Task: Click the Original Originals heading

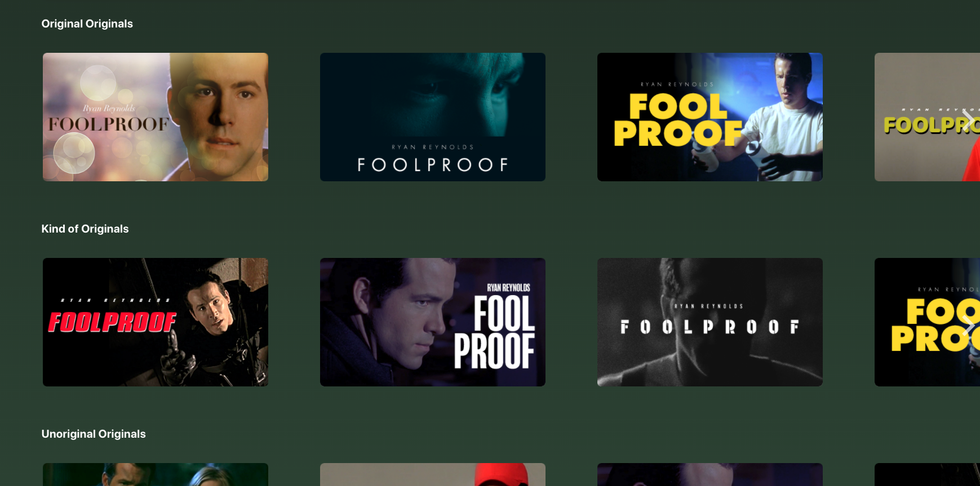Action: [87, 24]
